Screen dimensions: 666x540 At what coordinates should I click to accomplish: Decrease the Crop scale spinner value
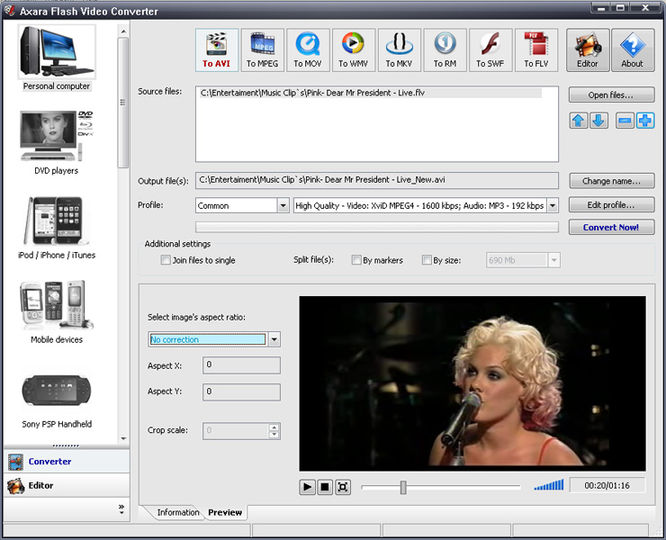[274, 435]
